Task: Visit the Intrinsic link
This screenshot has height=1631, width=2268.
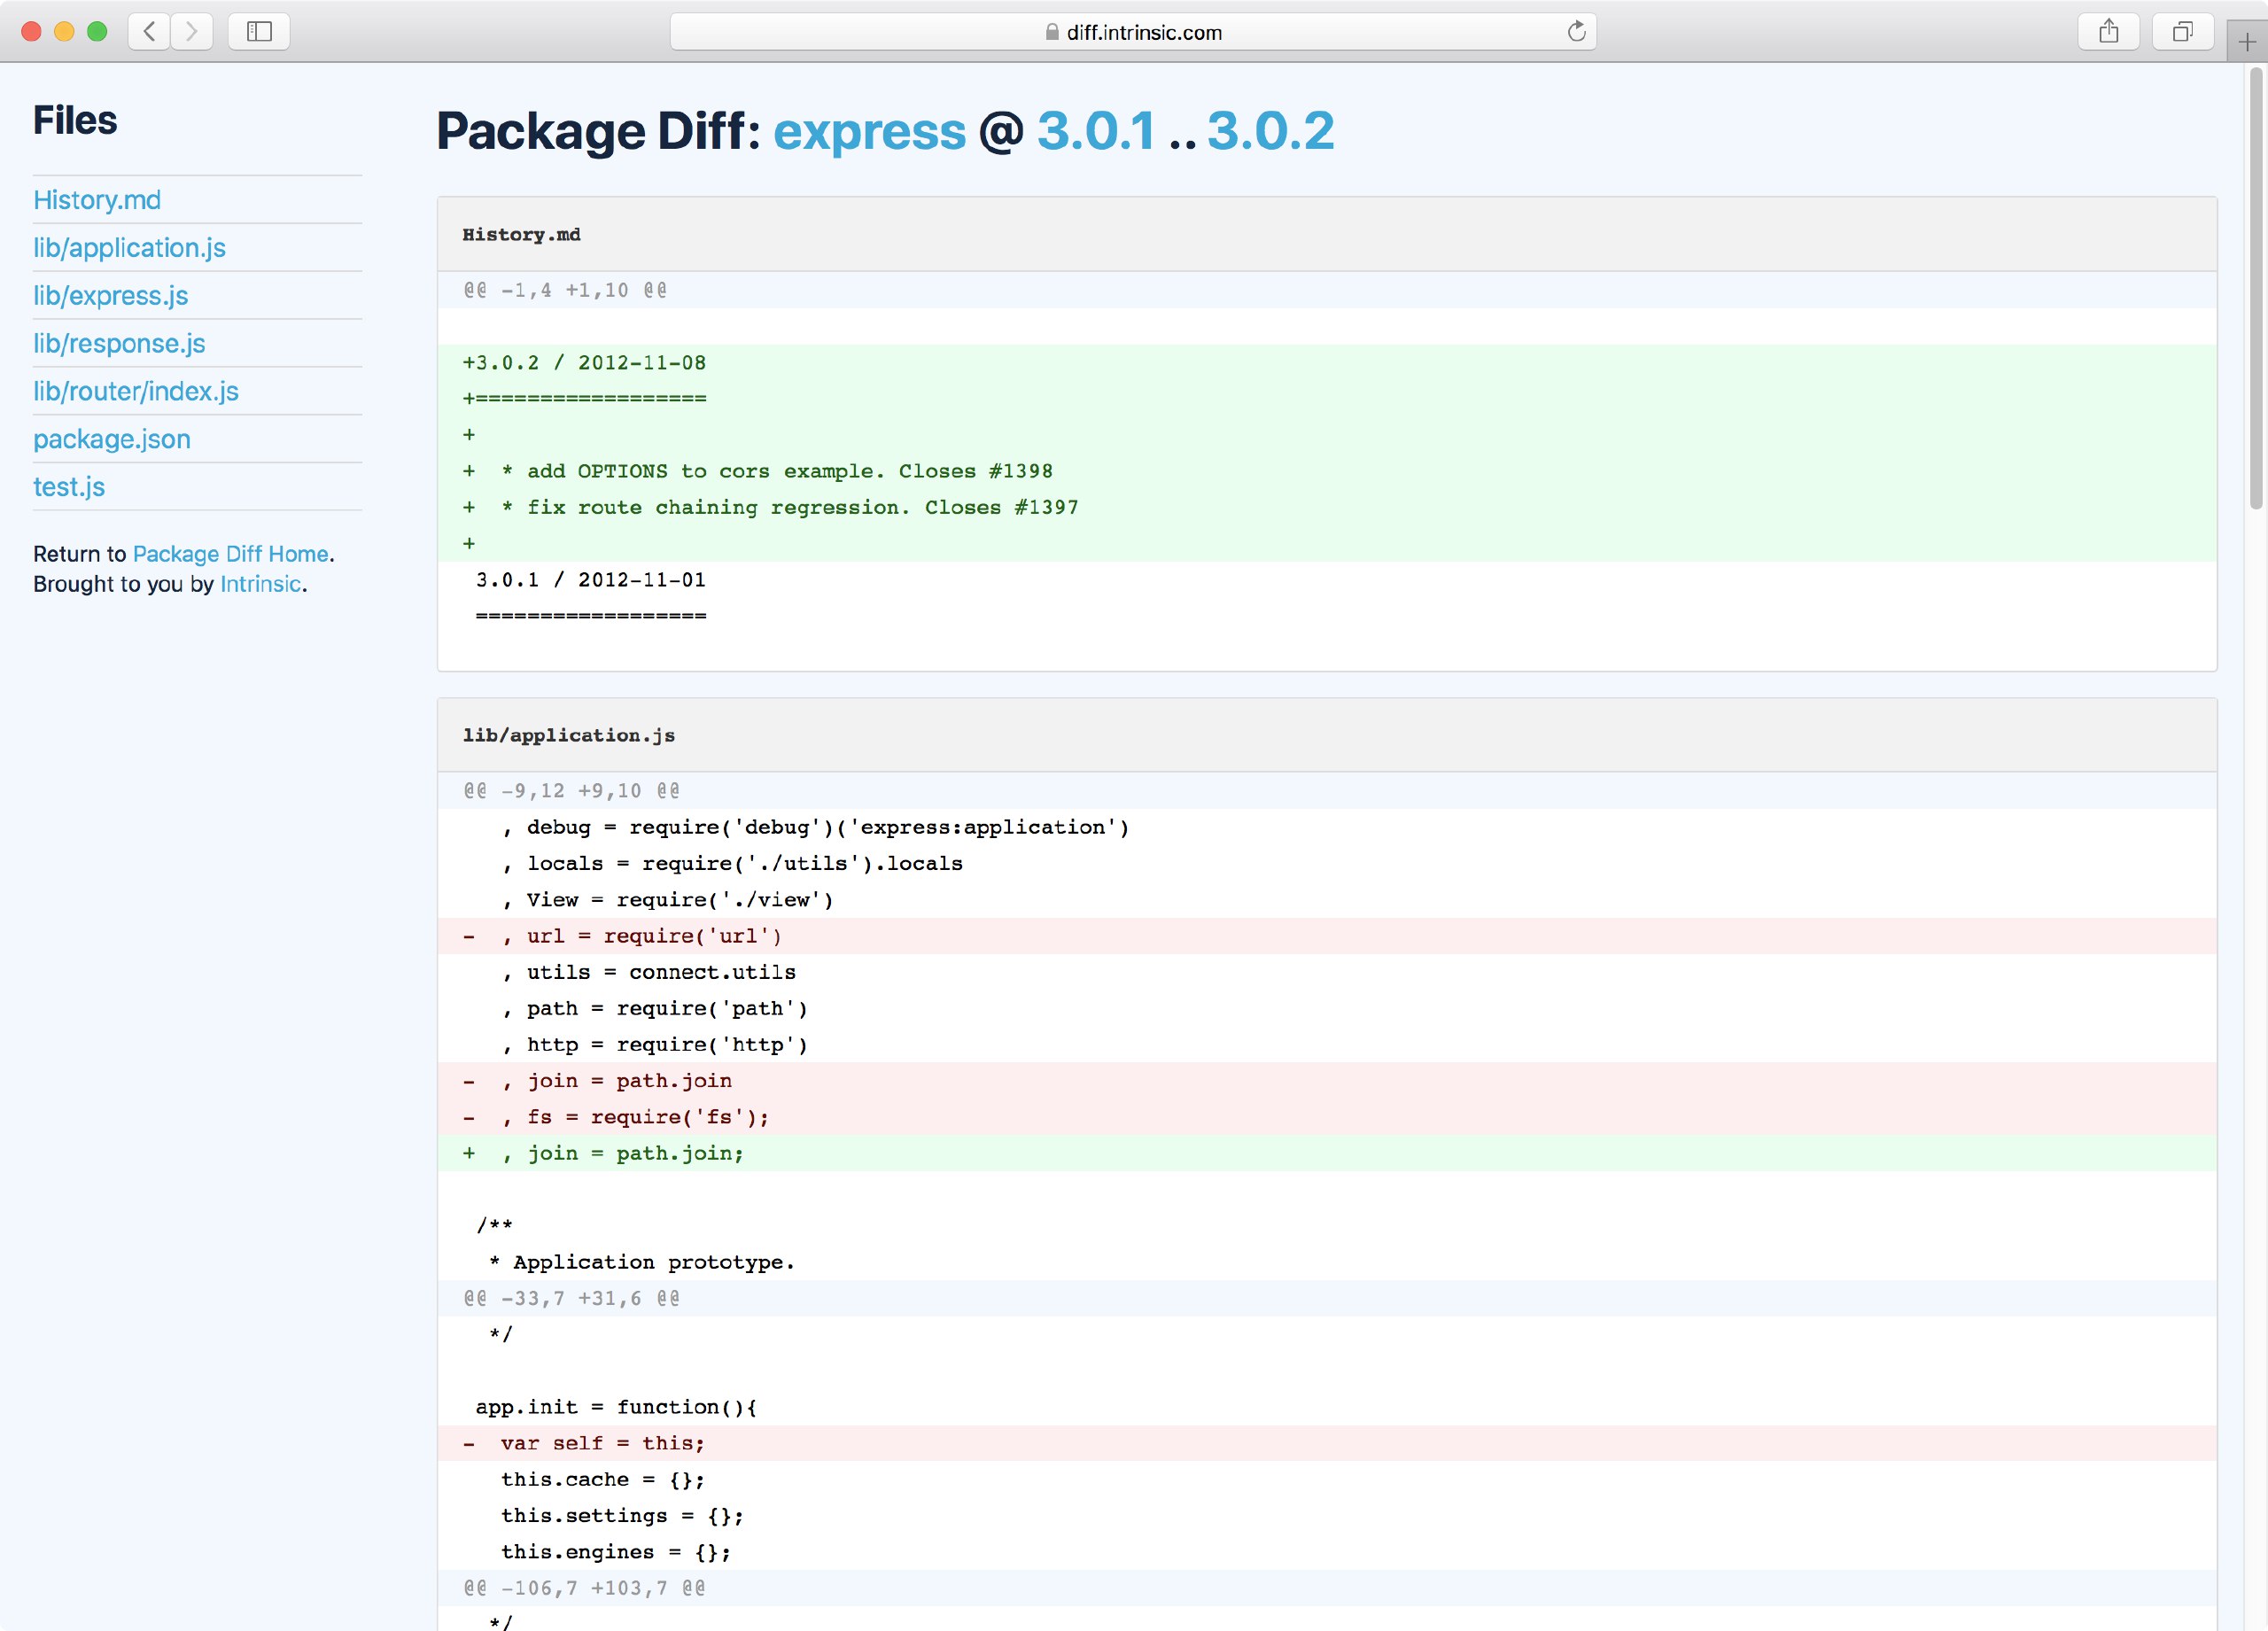Action: (260, 584)
